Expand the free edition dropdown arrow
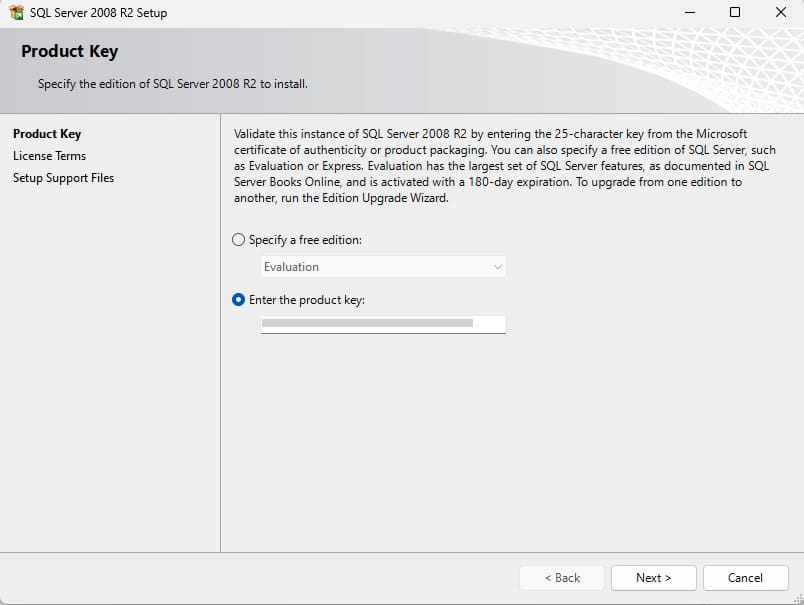 (x=497, y=267)
